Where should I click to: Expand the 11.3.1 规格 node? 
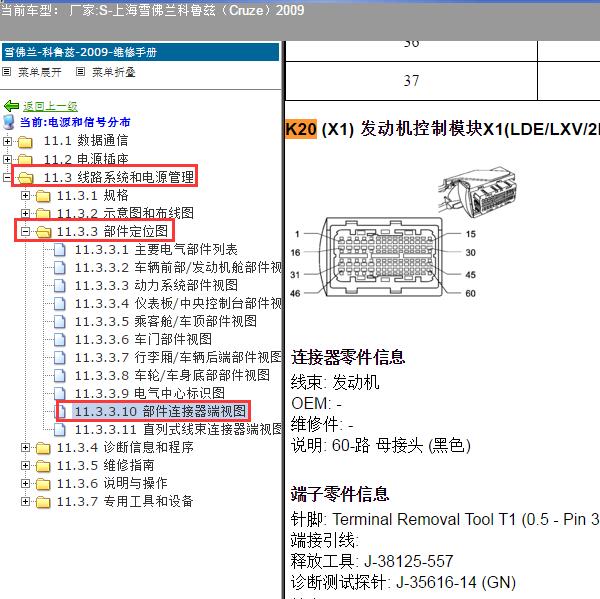point(25,196)
